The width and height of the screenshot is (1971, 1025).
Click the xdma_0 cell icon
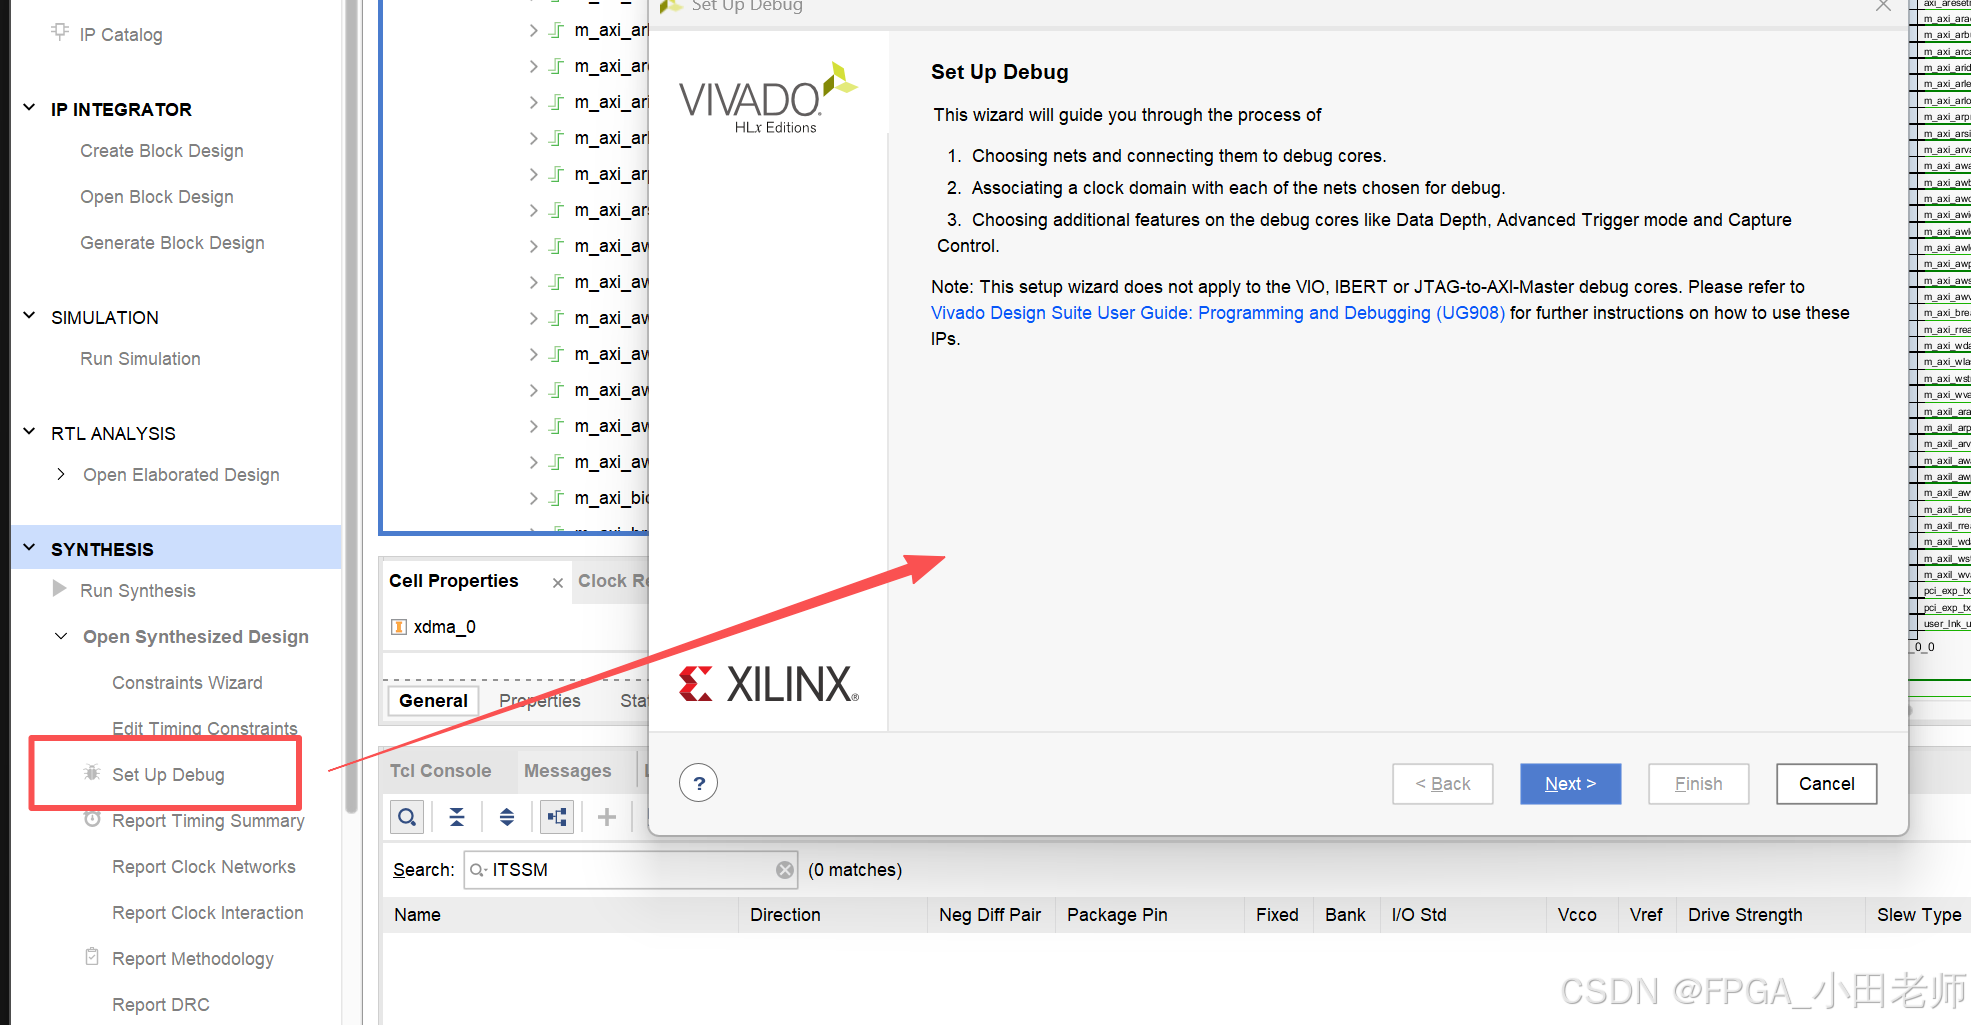[399, 627]
